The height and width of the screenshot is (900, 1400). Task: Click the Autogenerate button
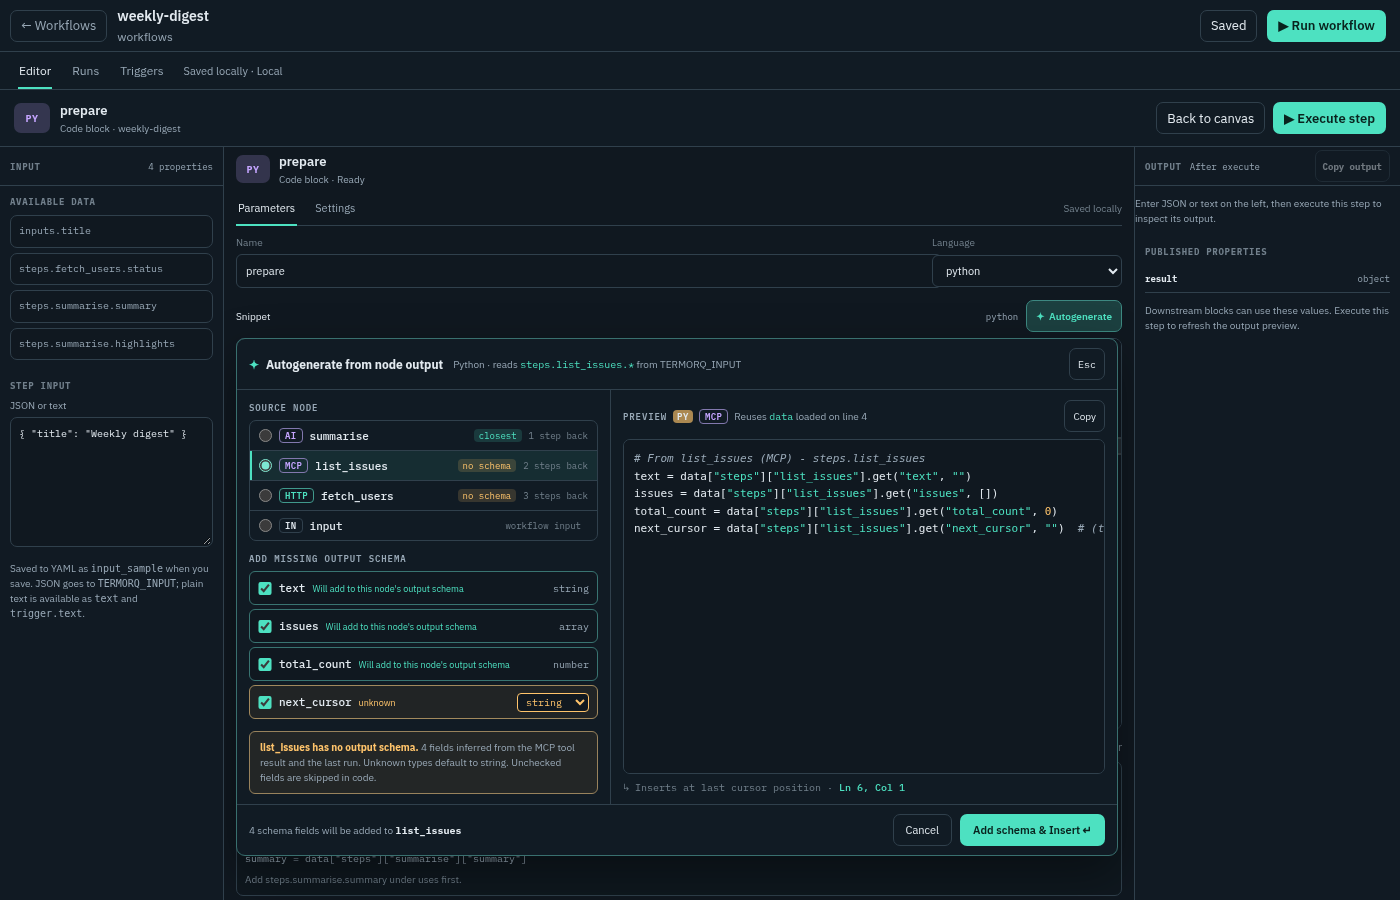tap(1074, 316)
